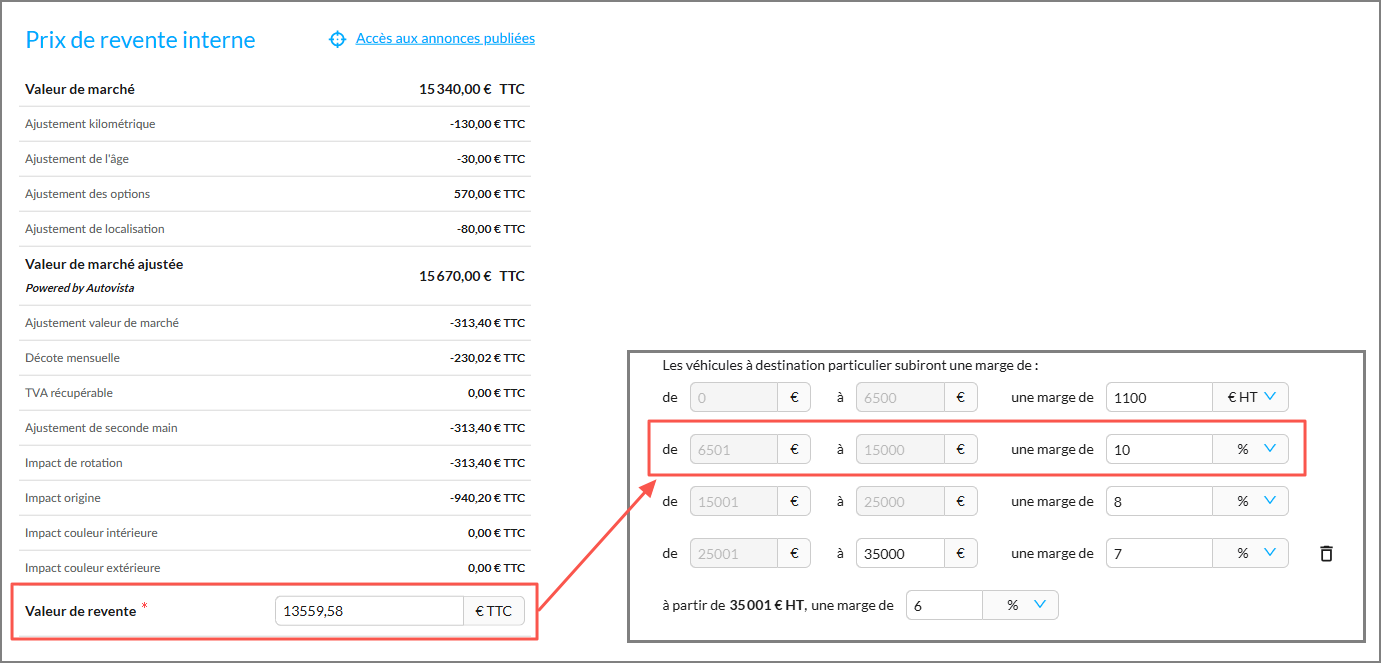1381x663 pixels.
Task: Click the disabled lower bound field 6501
Action: click(x=734, y=449)
